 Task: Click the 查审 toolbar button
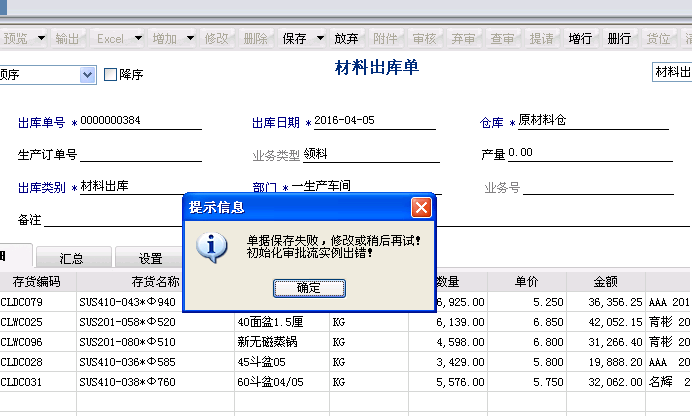tap(502, 39)
